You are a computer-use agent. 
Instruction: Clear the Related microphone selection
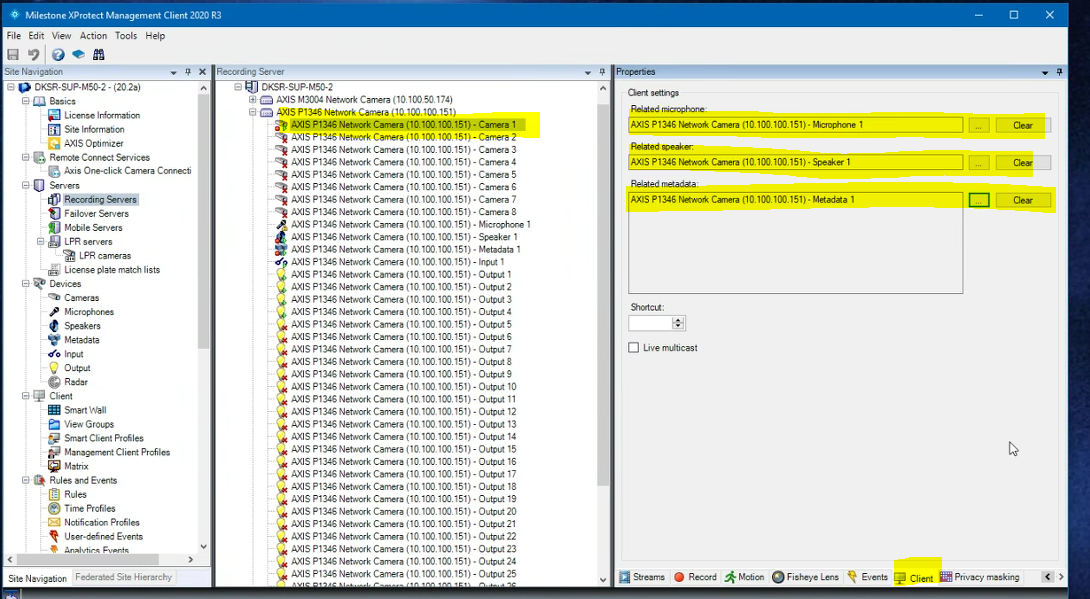tap(1022, 124)
